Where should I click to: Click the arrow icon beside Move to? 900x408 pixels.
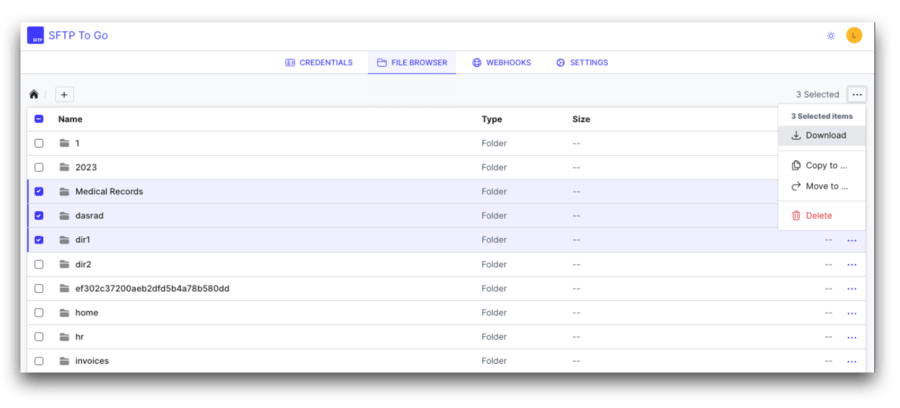(x=796, y=186)
